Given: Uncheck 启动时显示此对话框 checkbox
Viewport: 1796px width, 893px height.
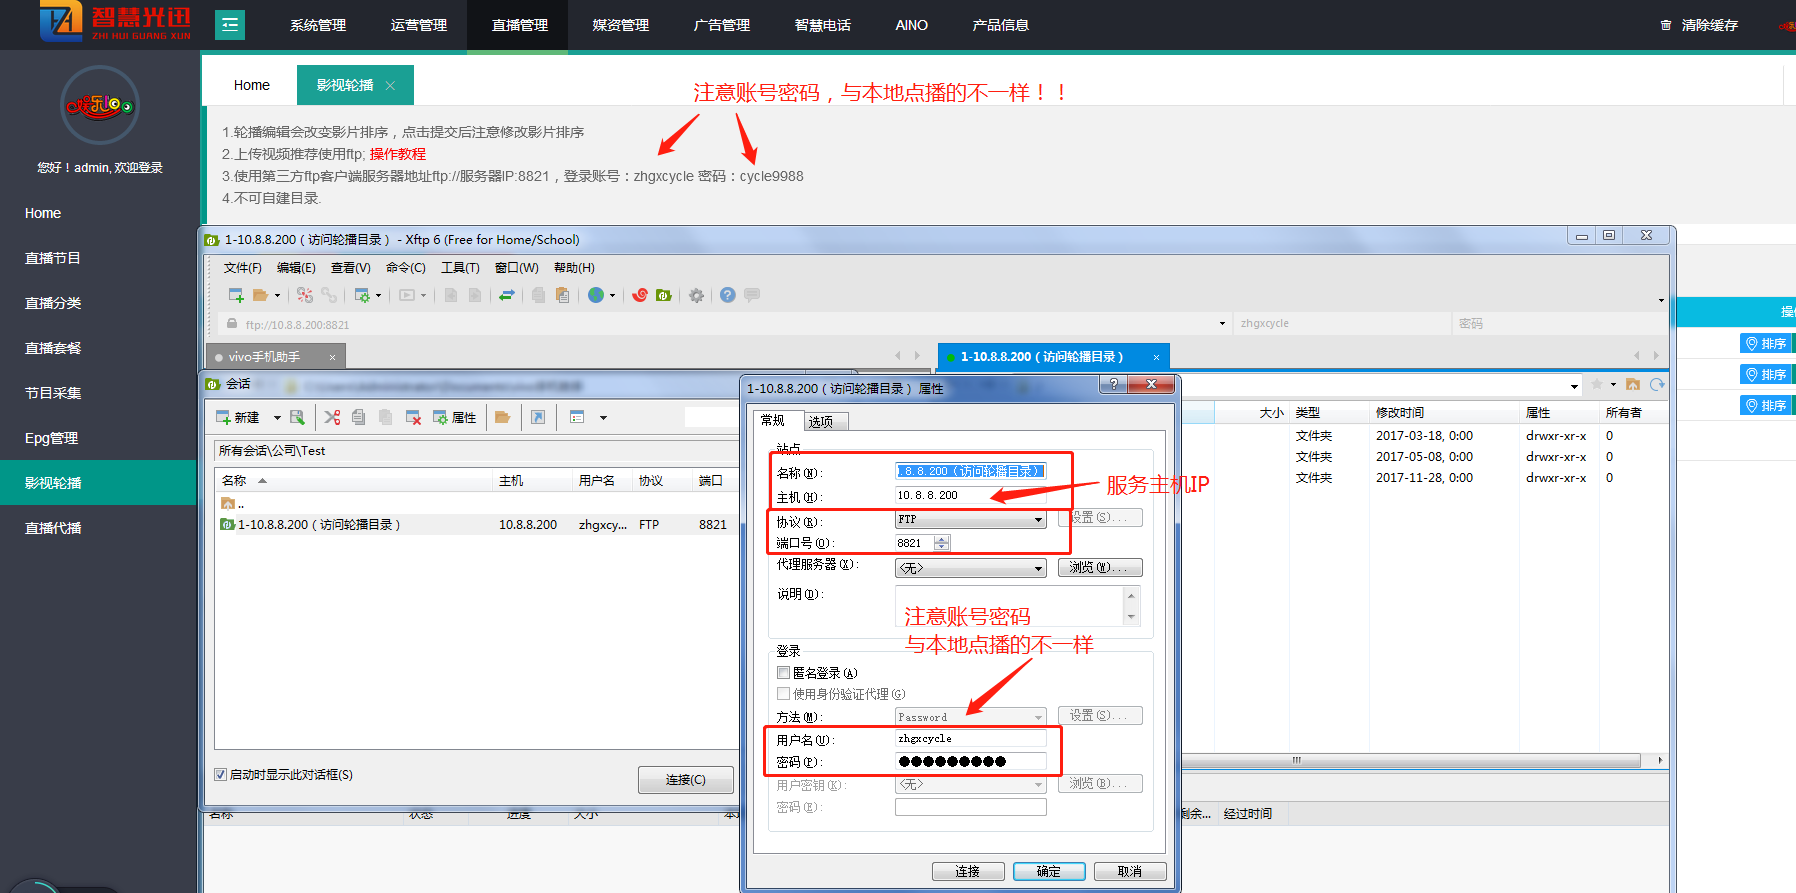Looking at the screenshot, I should pos(221,775).
